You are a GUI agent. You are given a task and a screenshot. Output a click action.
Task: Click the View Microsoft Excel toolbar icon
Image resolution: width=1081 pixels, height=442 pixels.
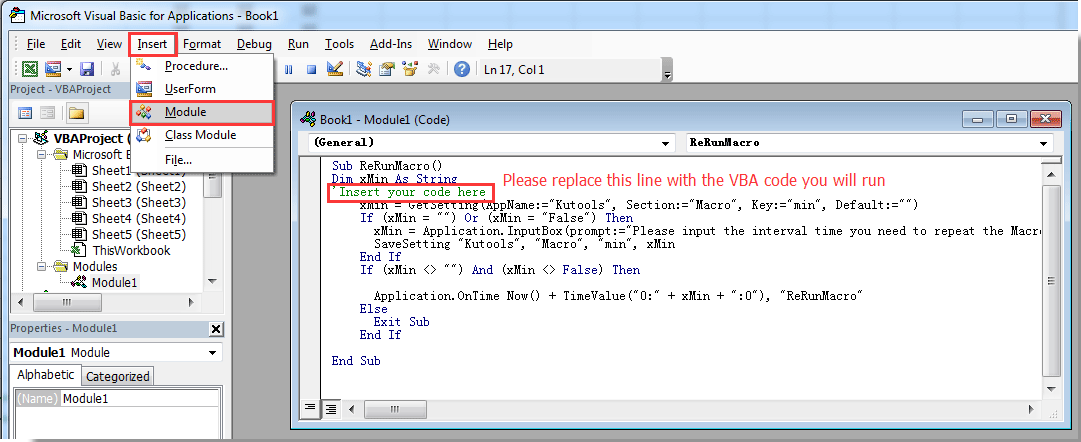point(30,69)
